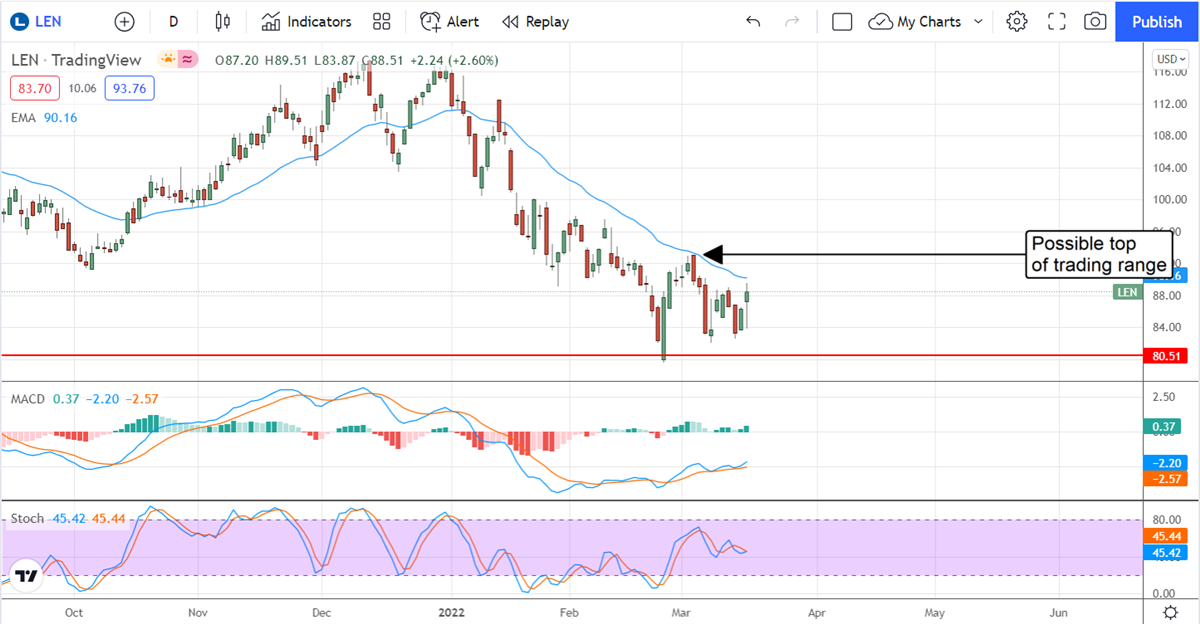Screen dimensions: 1200x624
Task: Open the indicator templates grid icon
Action: tap(381, 21)
